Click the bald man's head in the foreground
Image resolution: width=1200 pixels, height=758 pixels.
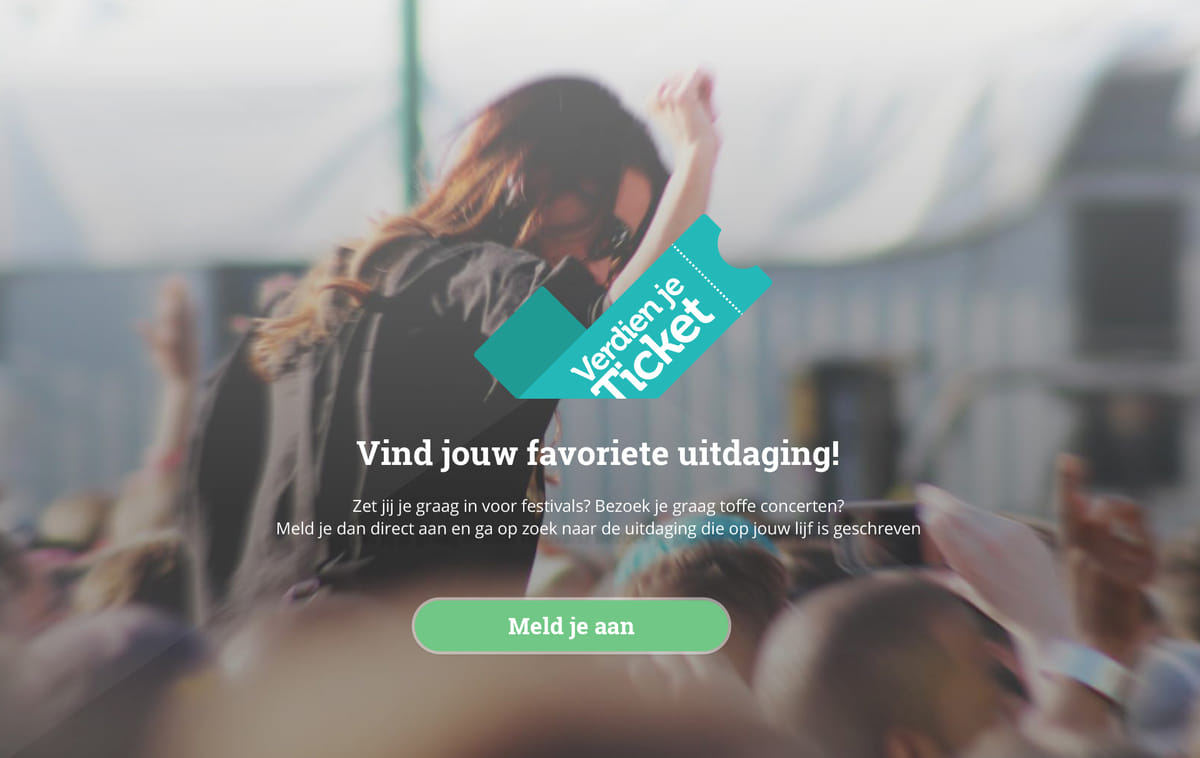[870, 665]
